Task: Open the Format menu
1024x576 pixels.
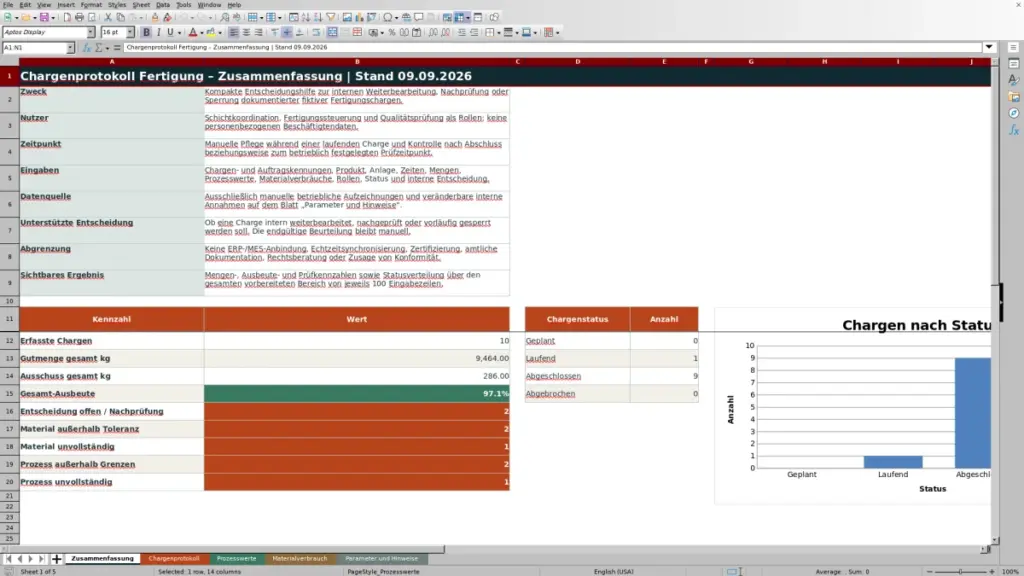Action: [x=91, y=5]
